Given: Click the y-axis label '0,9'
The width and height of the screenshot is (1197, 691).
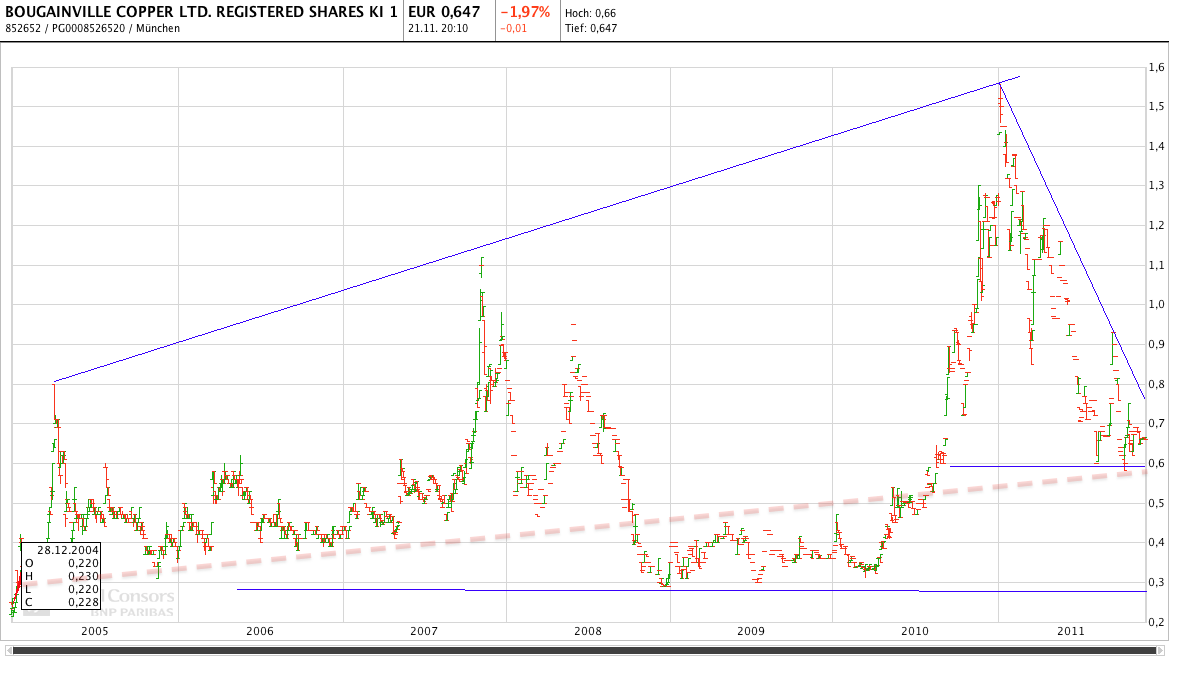Looking at the screenshot, I should point(1157,344).
